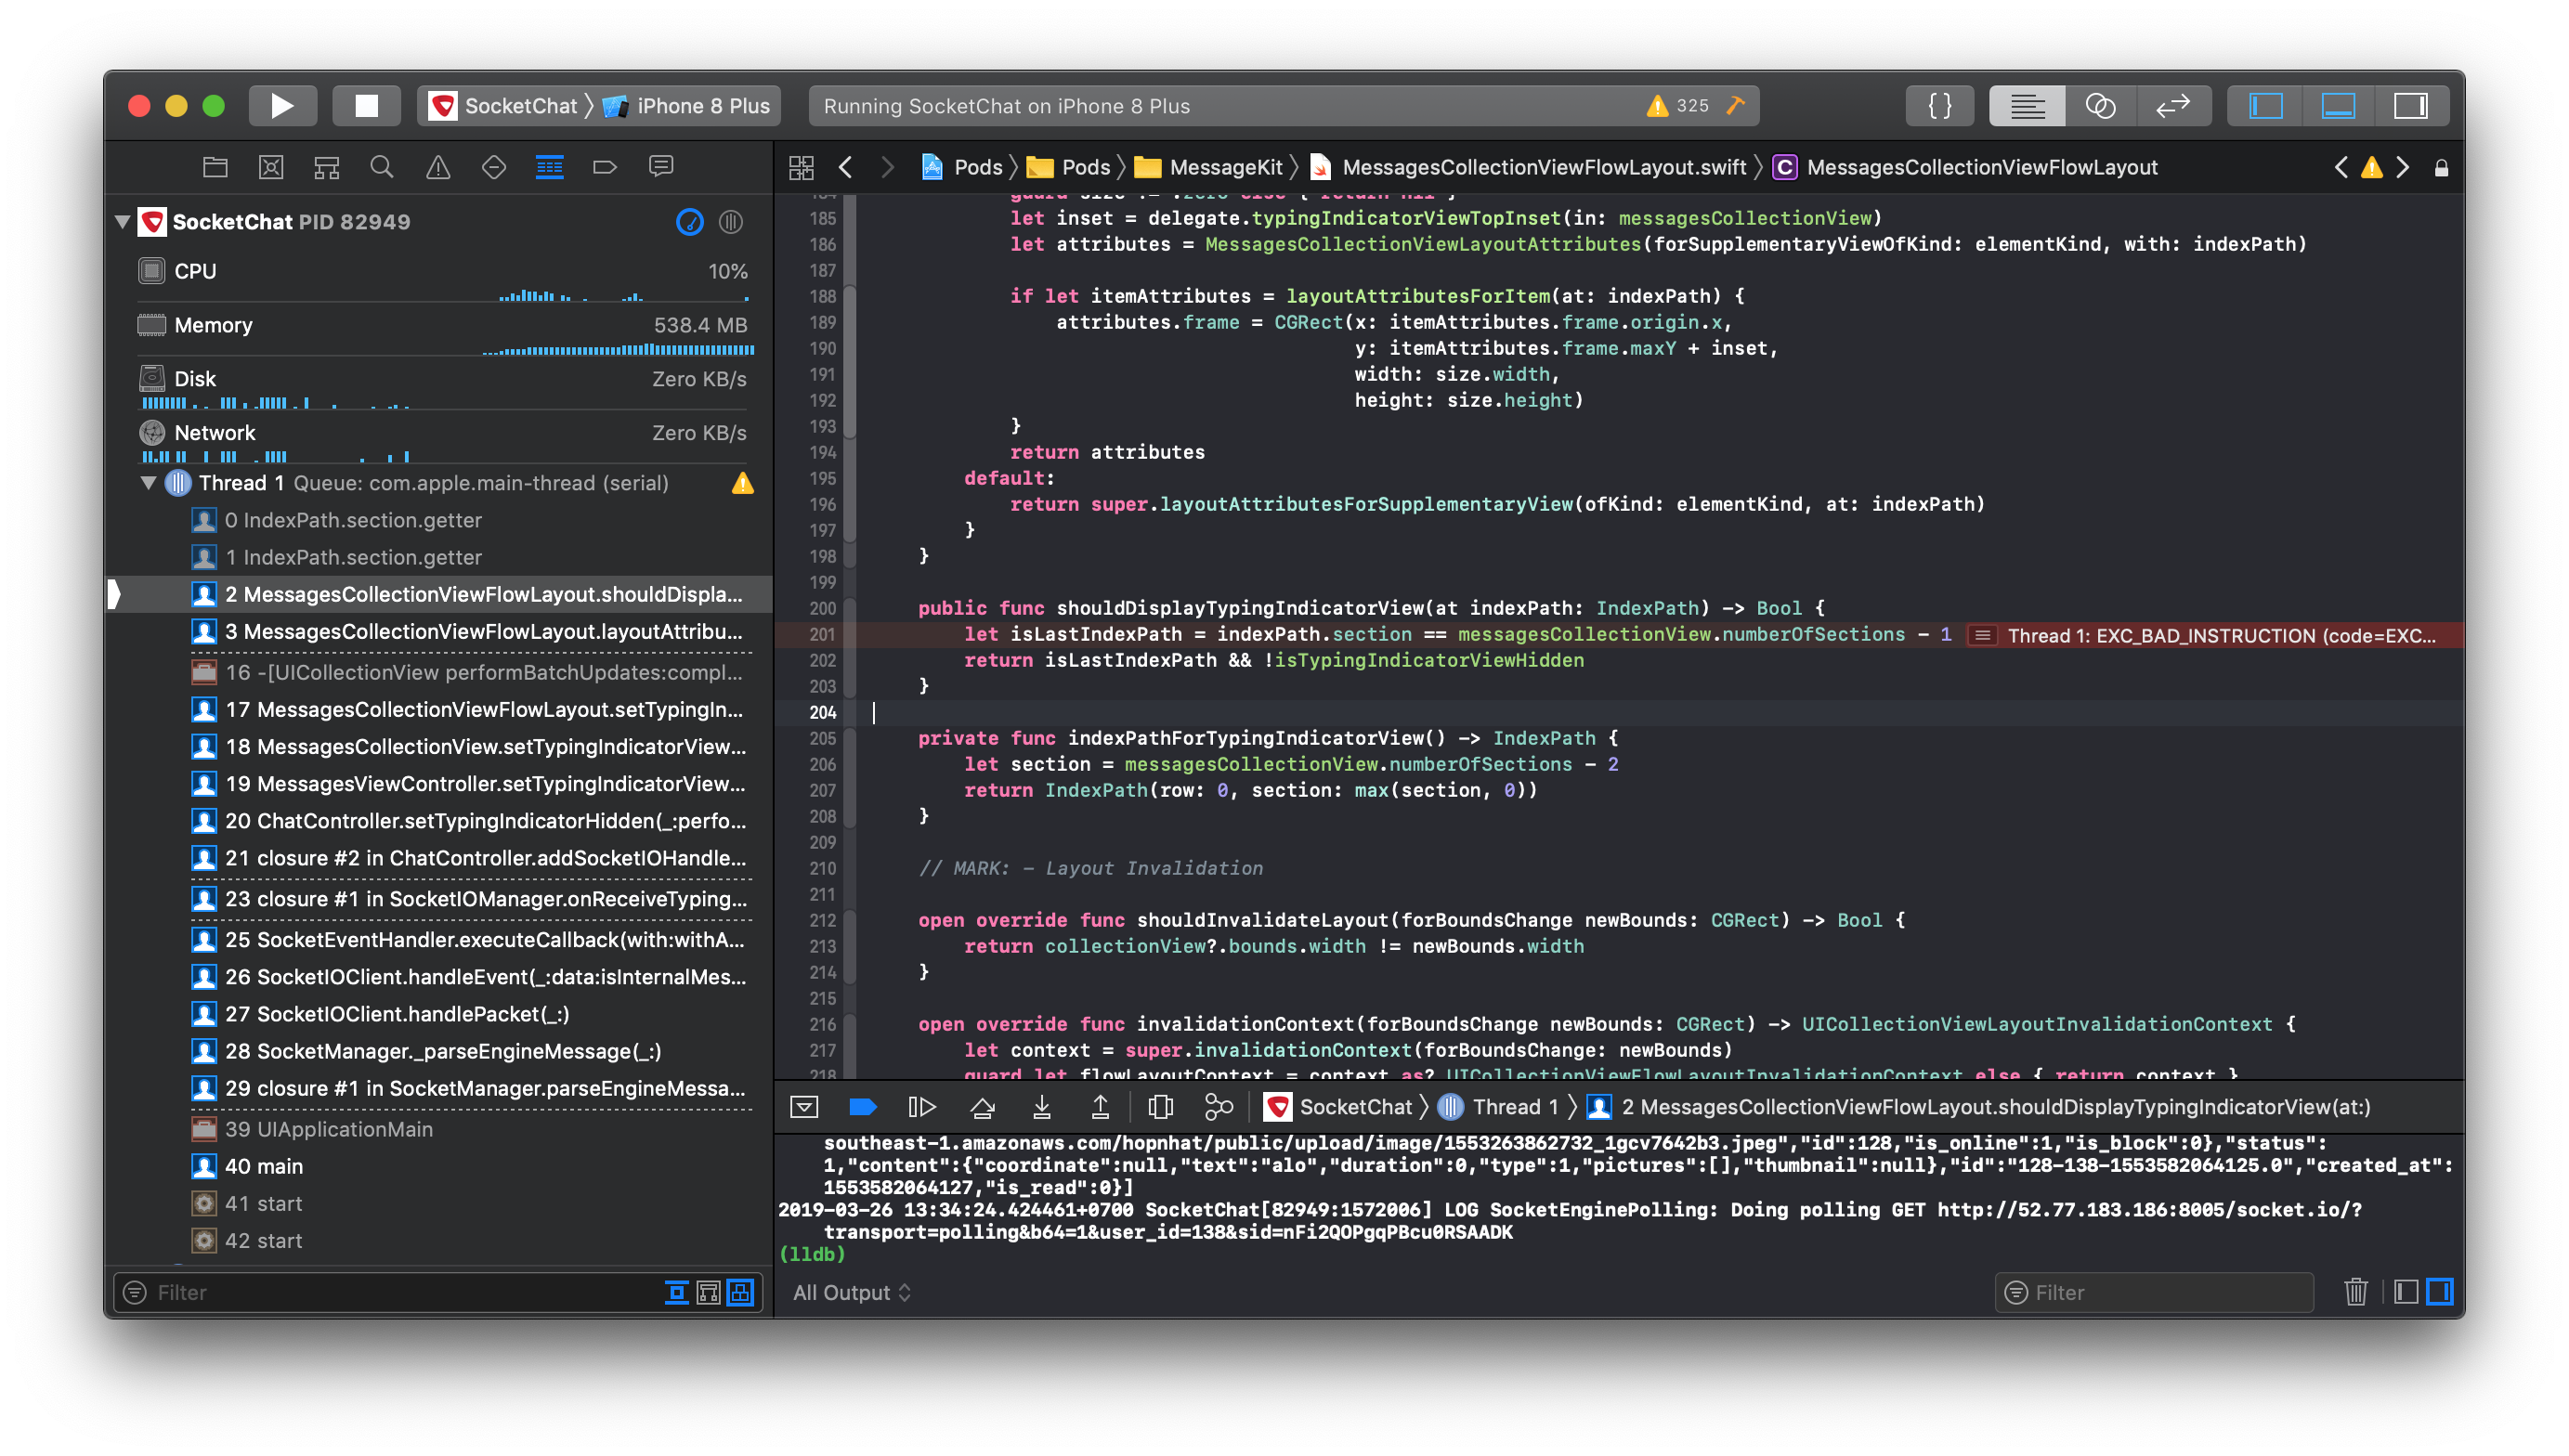Open the Breakpoint navigator tab
This screenshot has height=1456, width=2569.
coord(604,166)
